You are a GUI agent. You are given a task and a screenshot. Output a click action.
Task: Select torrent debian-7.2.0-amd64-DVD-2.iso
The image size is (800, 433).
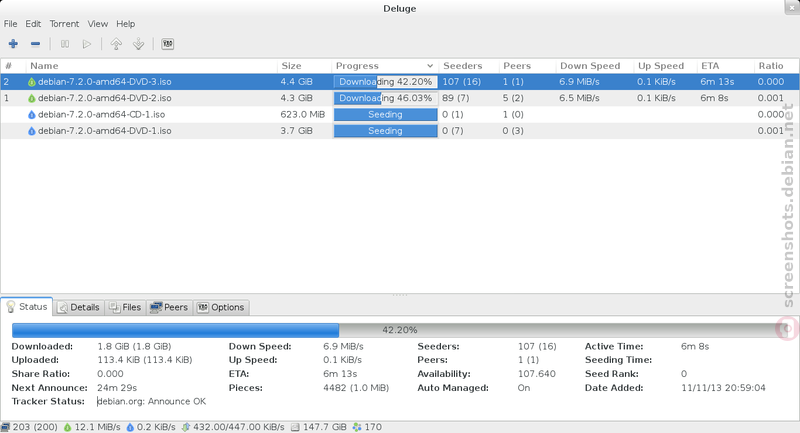coord(400,98)
